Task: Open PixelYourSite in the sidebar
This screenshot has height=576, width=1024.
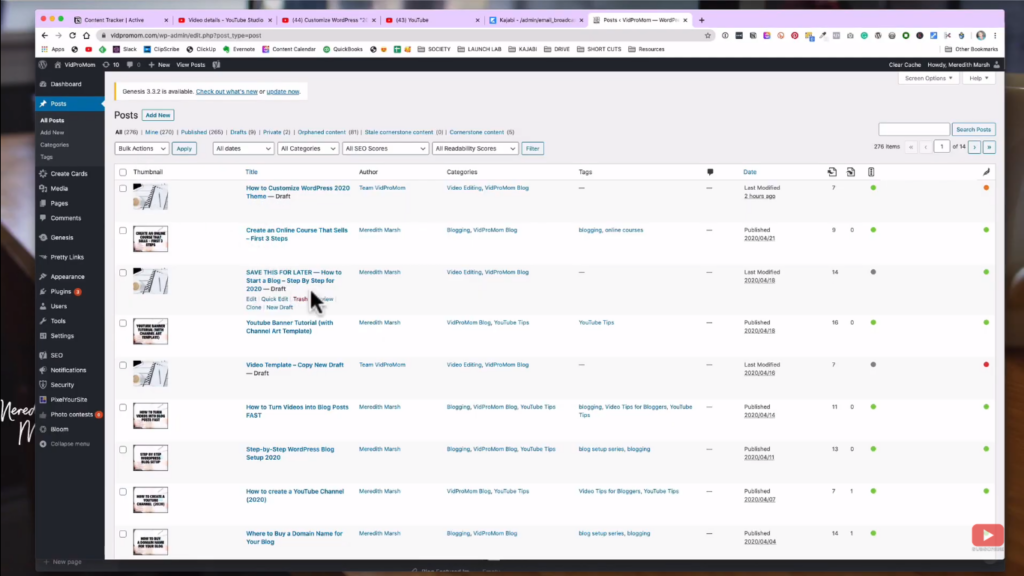Action: coord(69,400)
